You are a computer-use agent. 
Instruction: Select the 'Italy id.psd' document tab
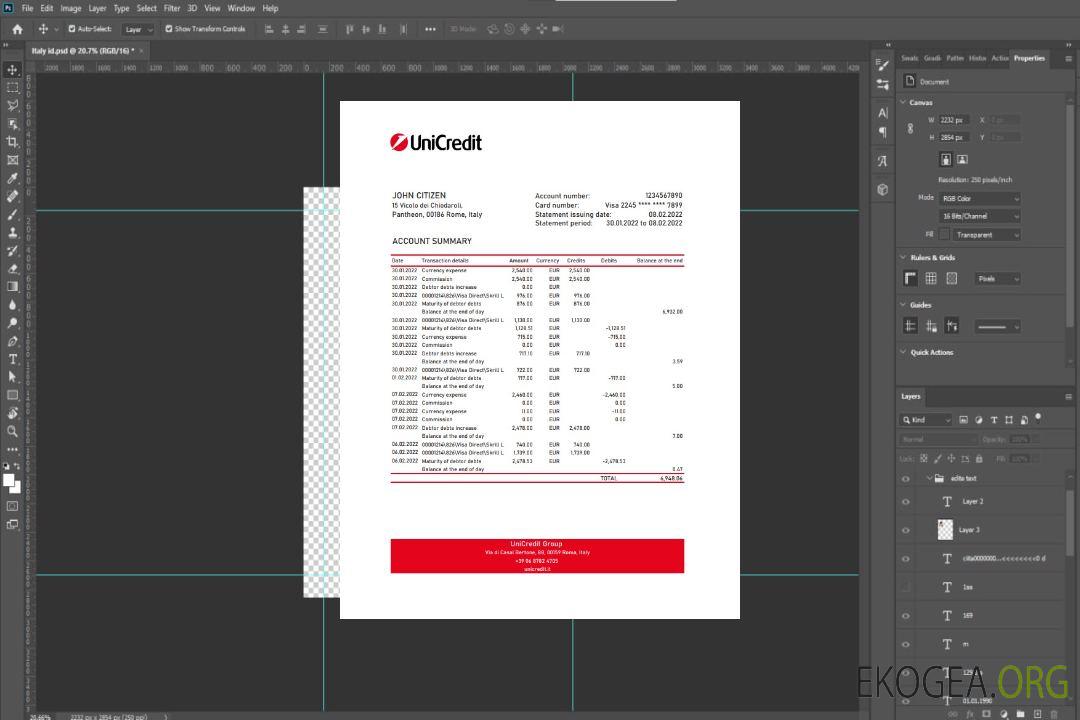click(x=83, y=51)
